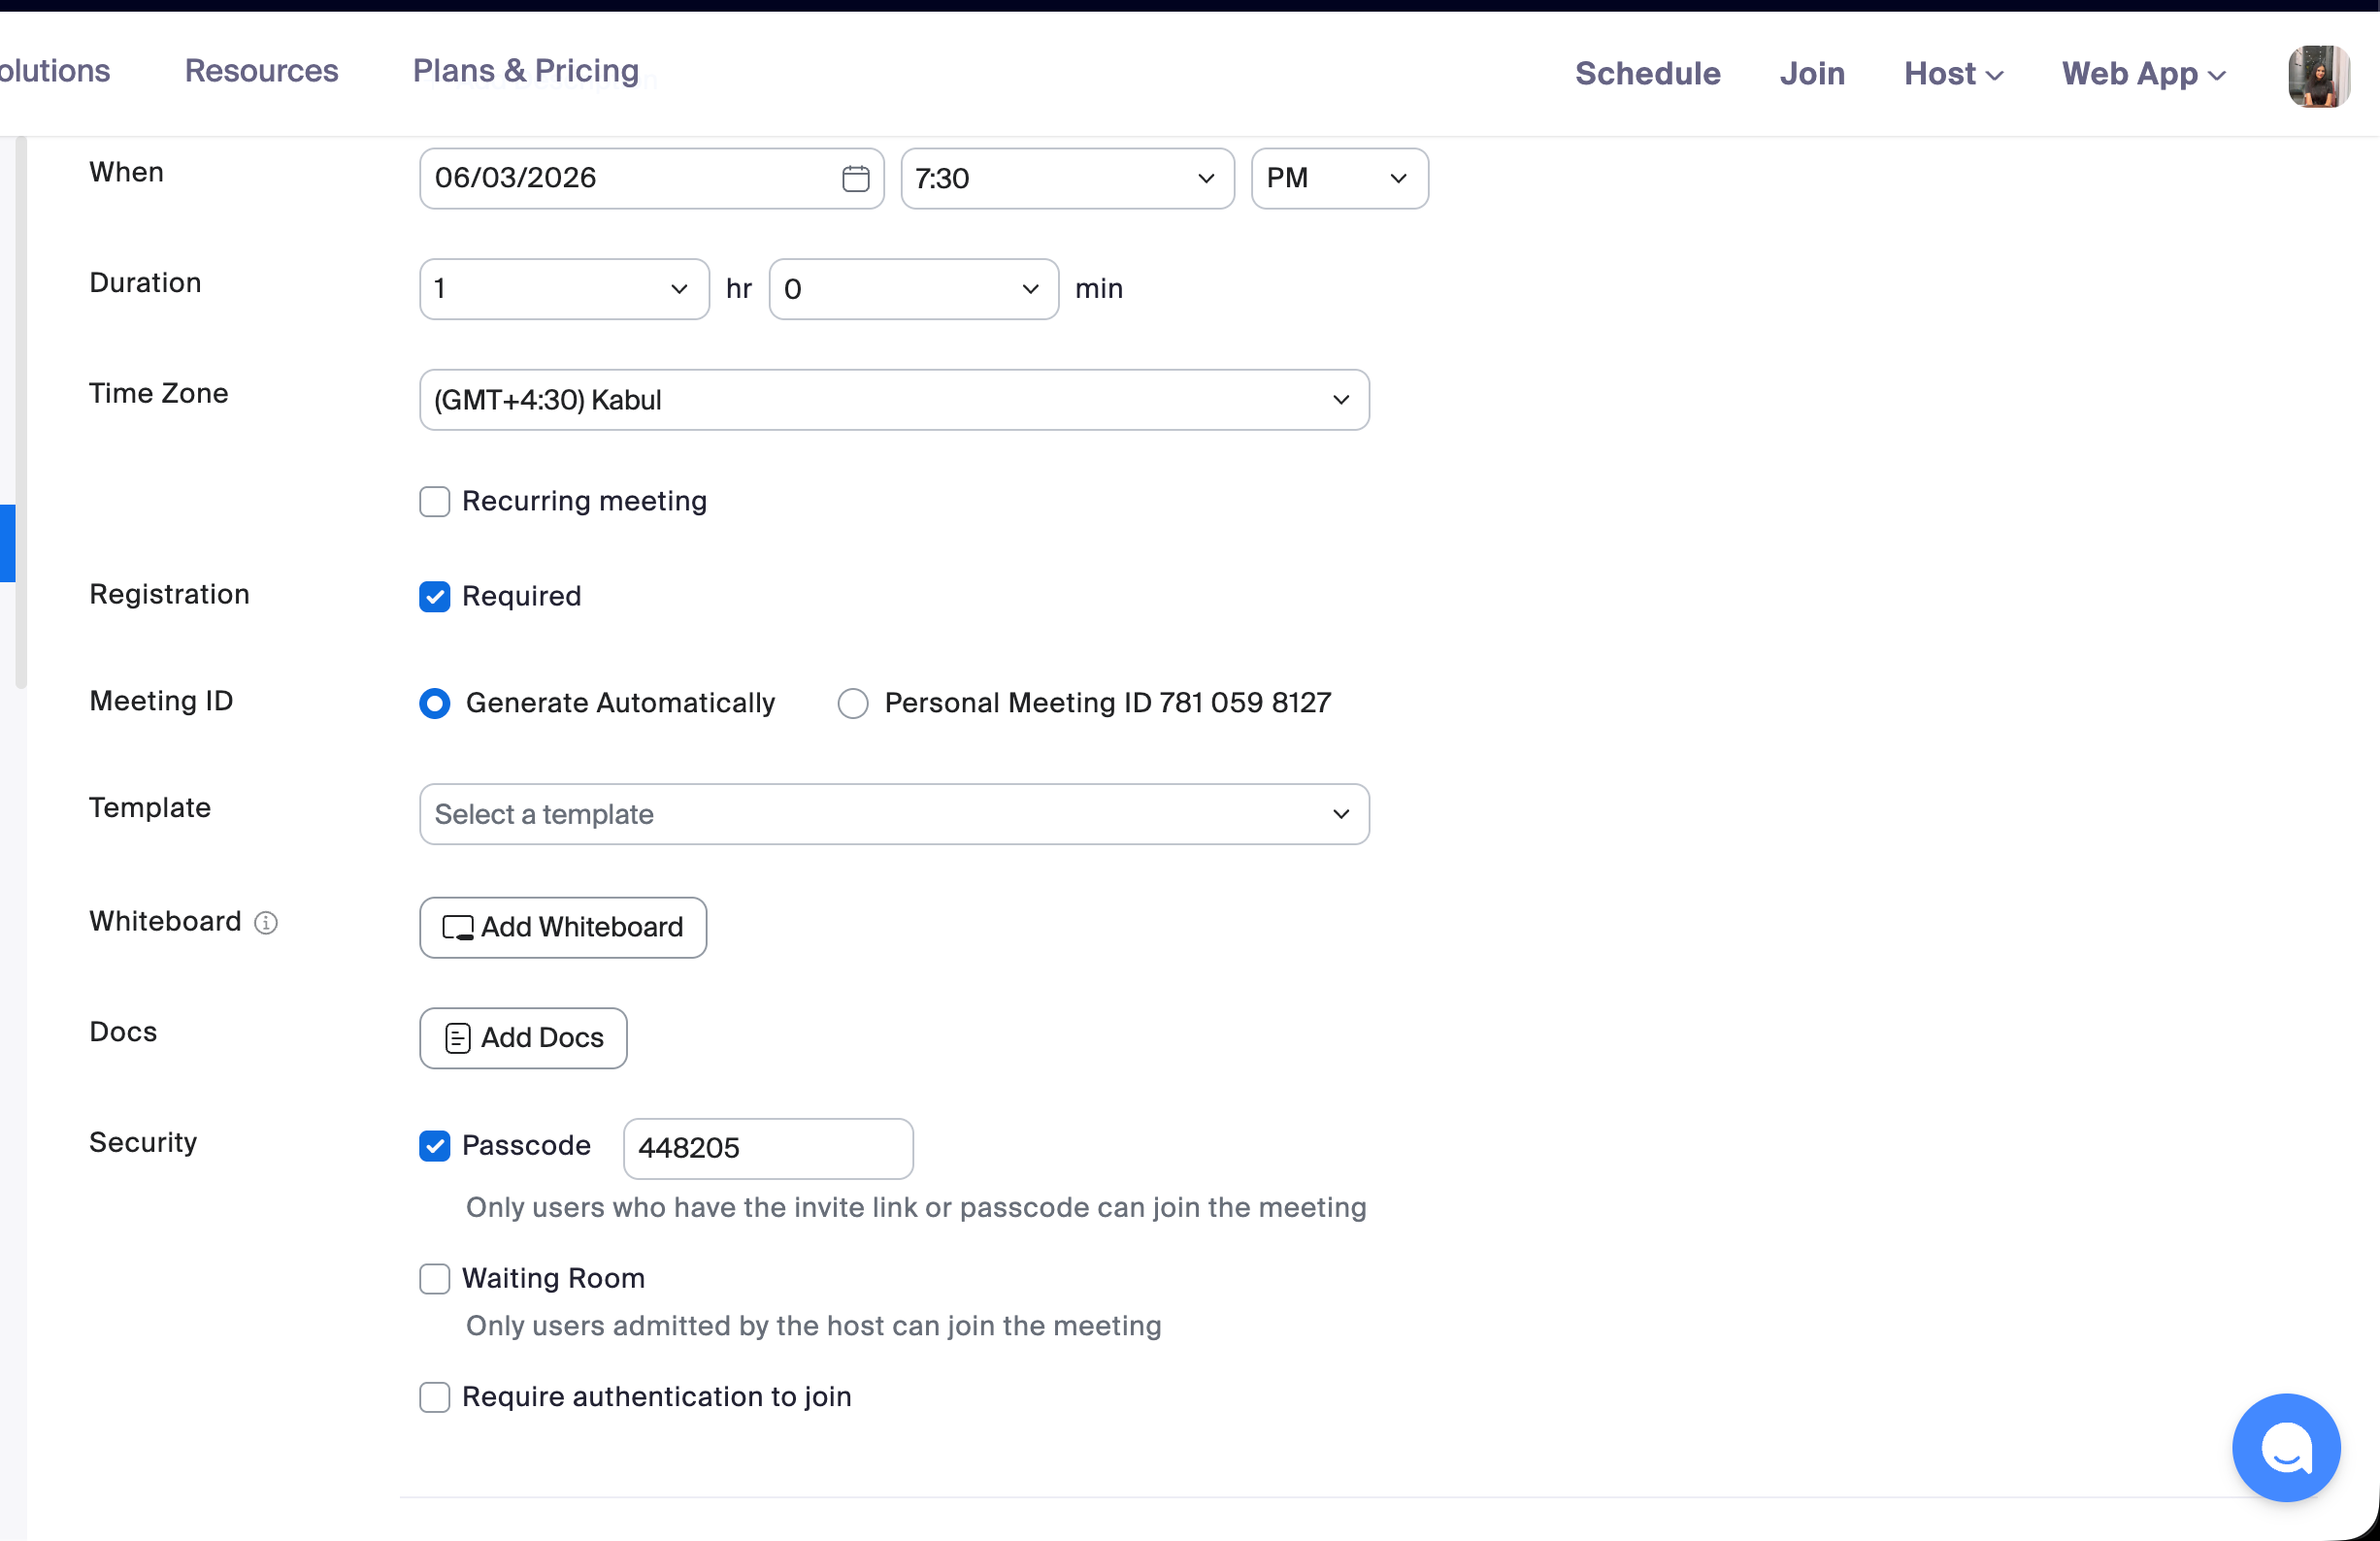The image size is (2380, 1541).
Task: Click the 06/03/2026 date field
Action: click(x=651, y=178)
